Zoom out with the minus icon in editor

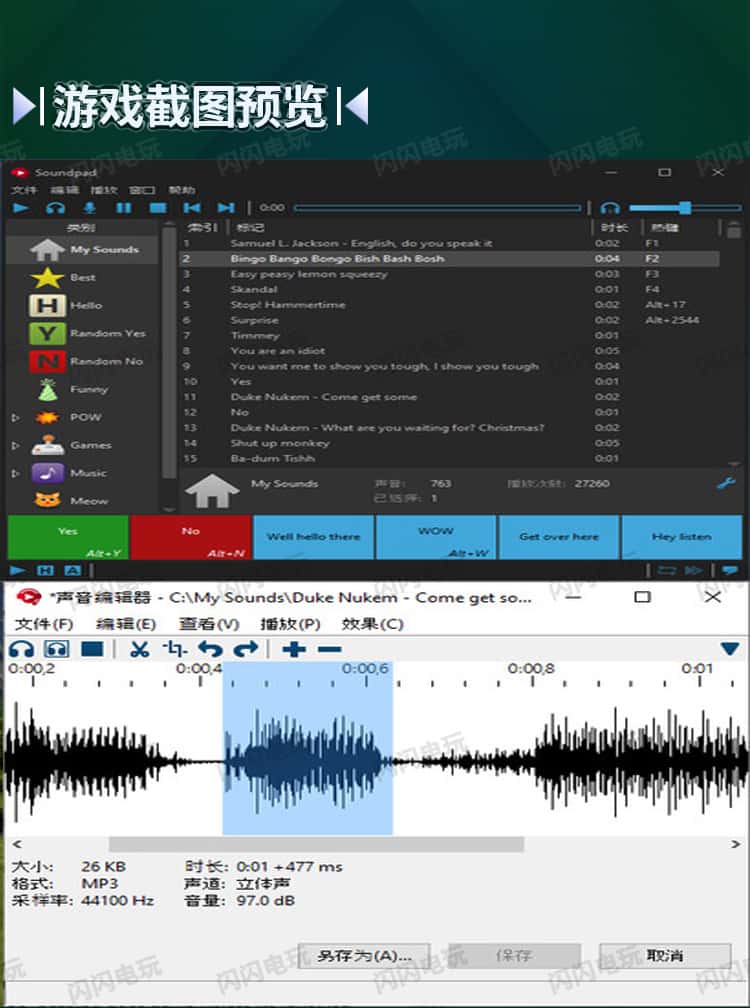tap(330, 649)
